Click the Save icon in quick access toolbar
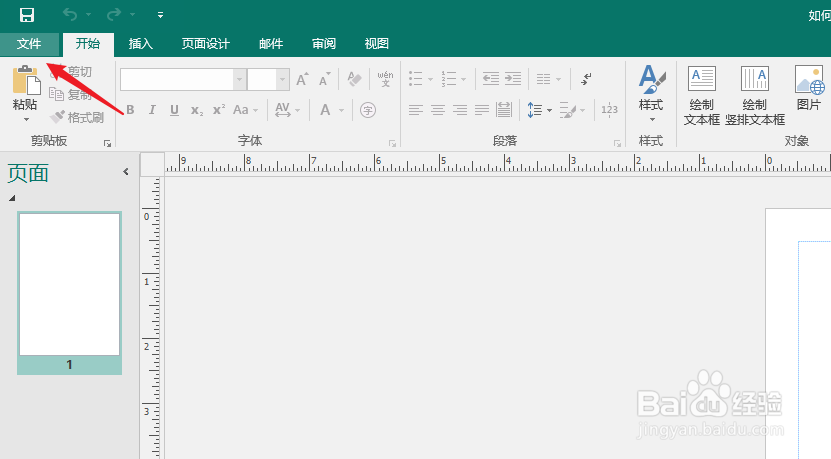 click(x=26, y=15)
